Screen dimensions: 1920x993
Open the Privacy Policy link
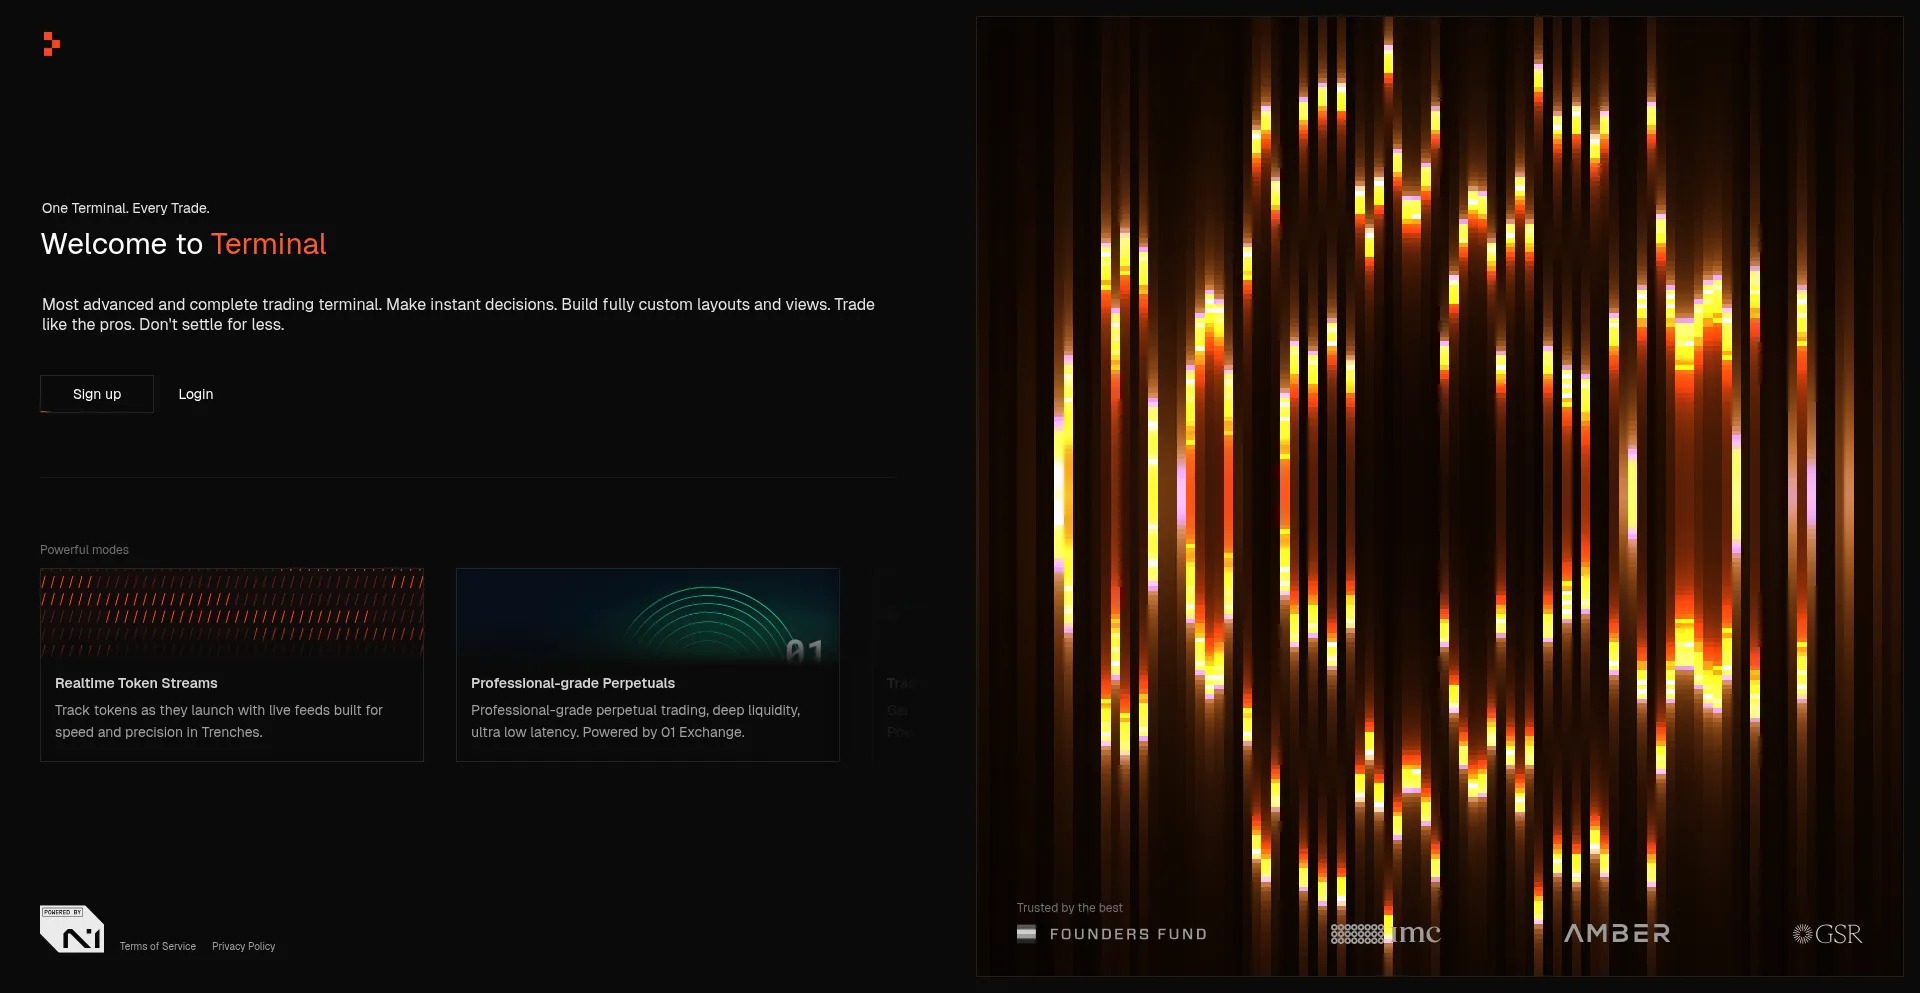(x=243, y=946)
